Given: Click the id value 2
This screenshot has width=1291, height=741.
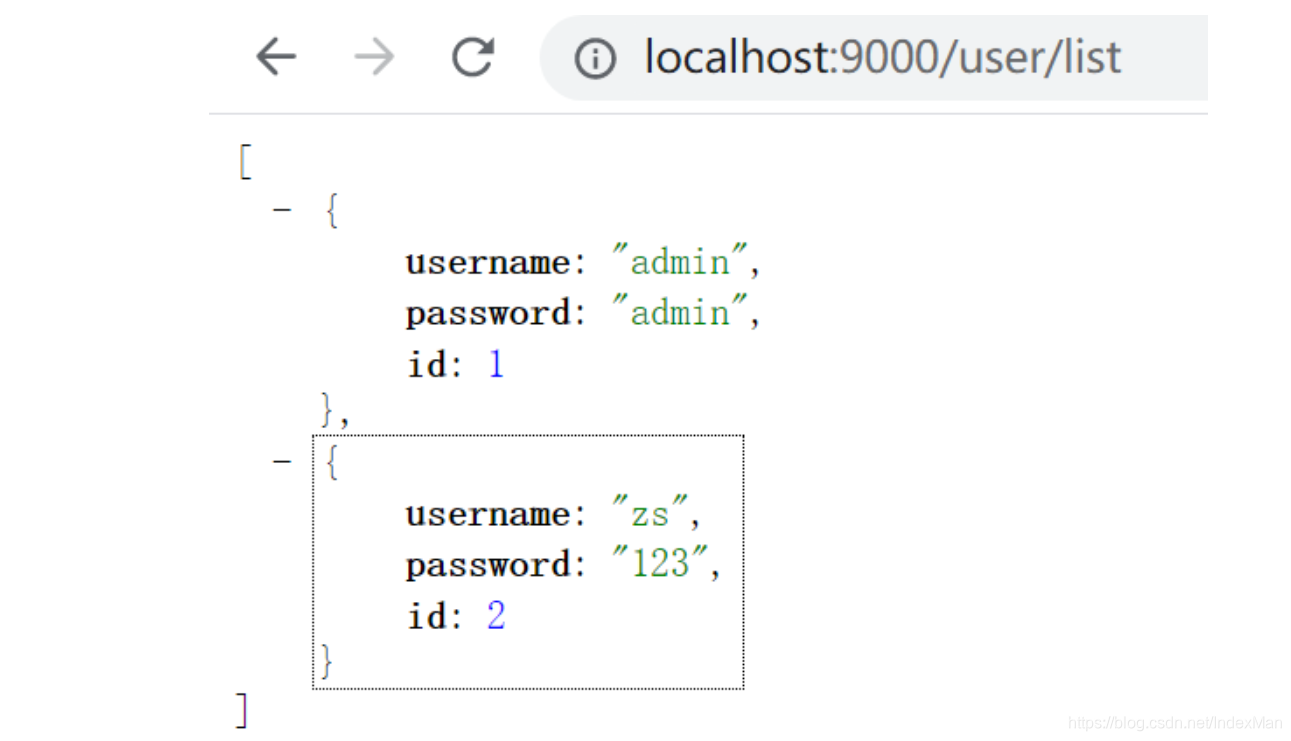Looking at the screenshot, I should coord(496,615).
